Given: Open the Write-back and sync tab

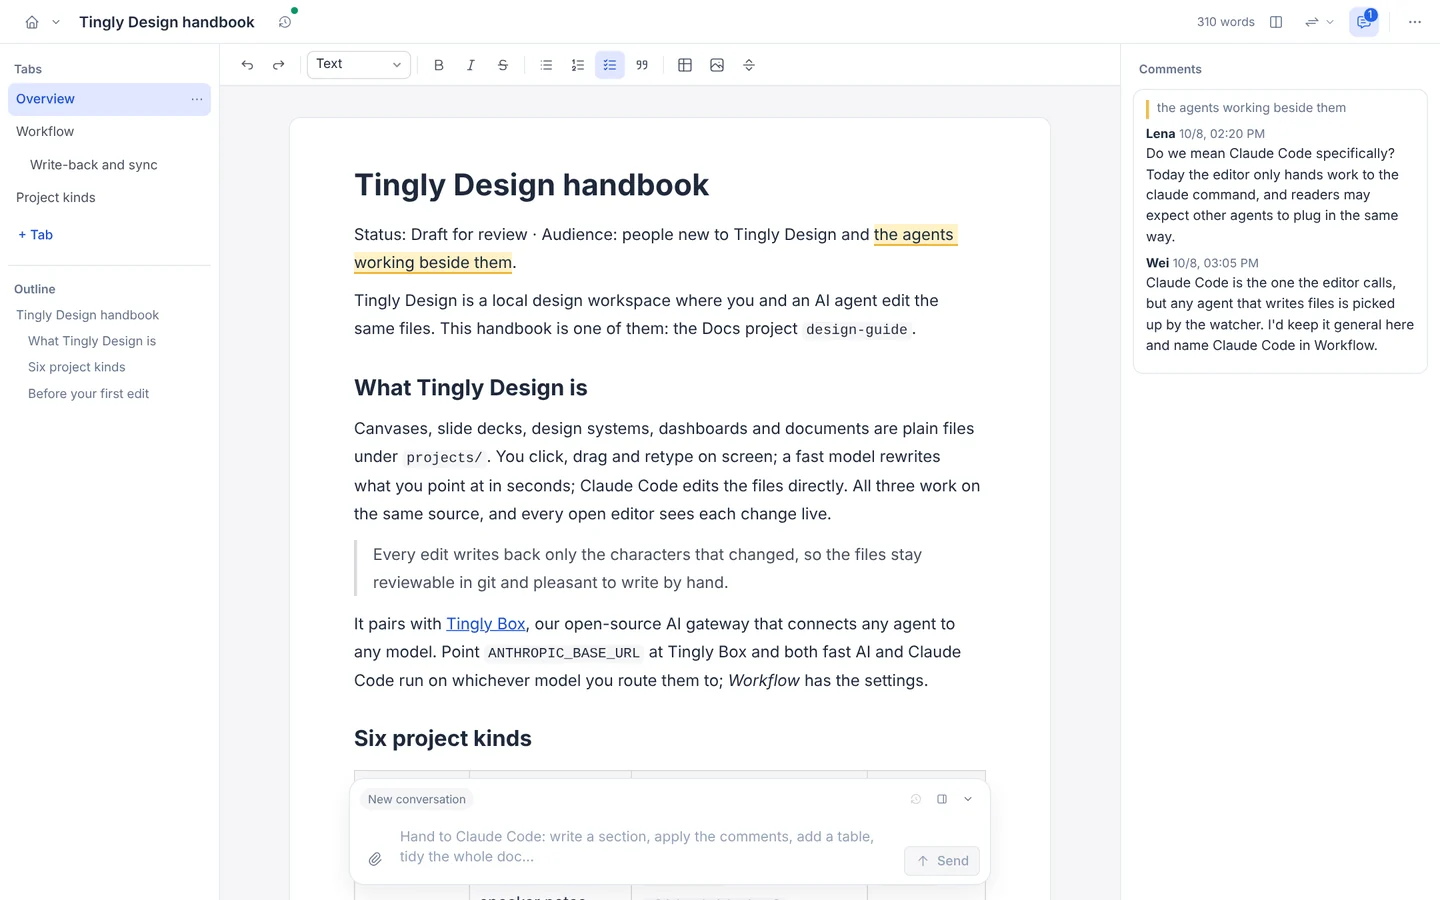Looking at the screenshot, I should pyautogui.click(x=109, y=165).
